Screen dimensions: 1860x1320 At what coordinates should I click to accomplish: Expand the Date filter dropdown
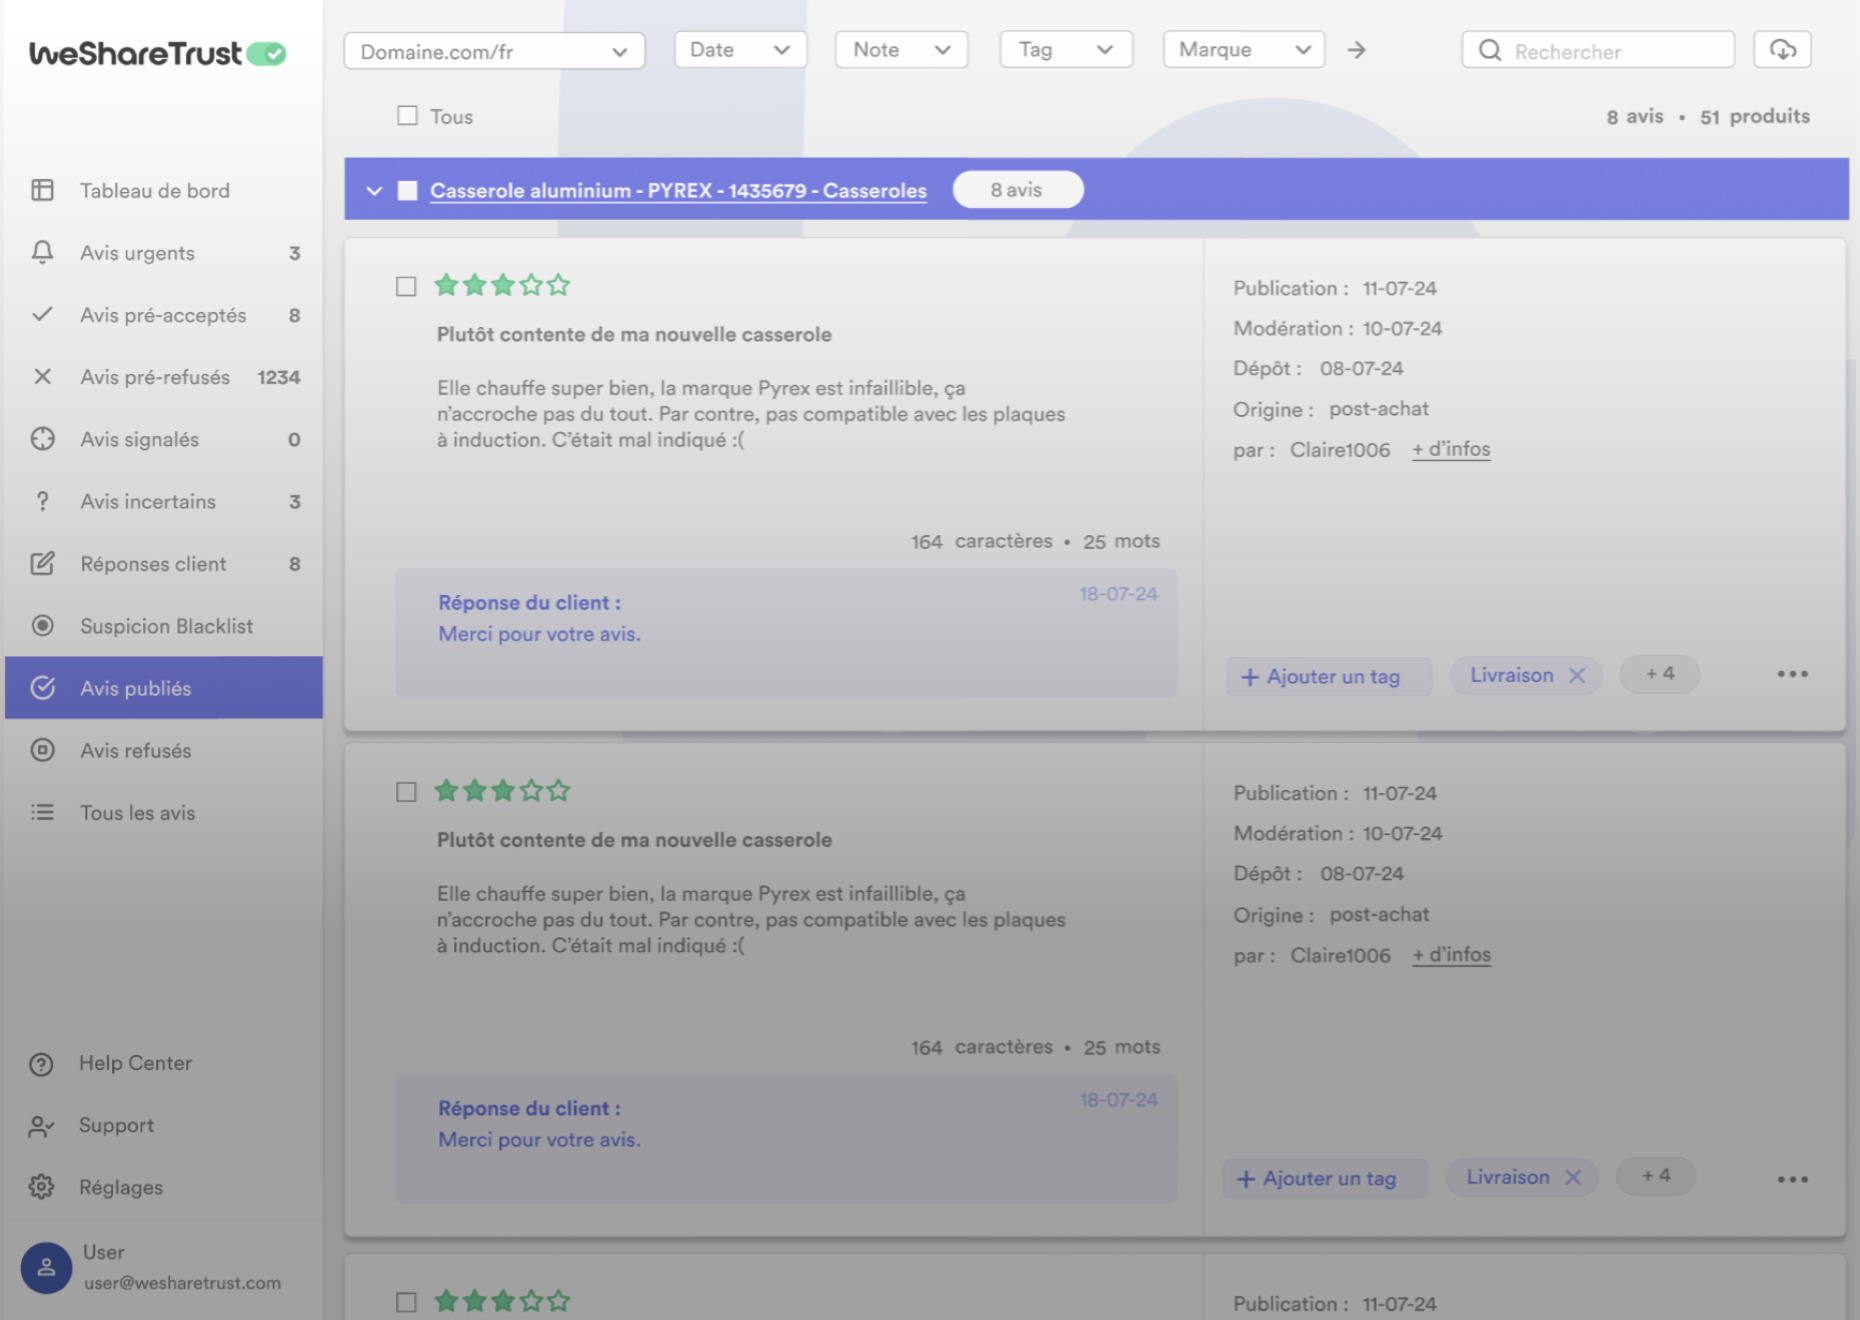pyautogui.click(x=740, y=50)
